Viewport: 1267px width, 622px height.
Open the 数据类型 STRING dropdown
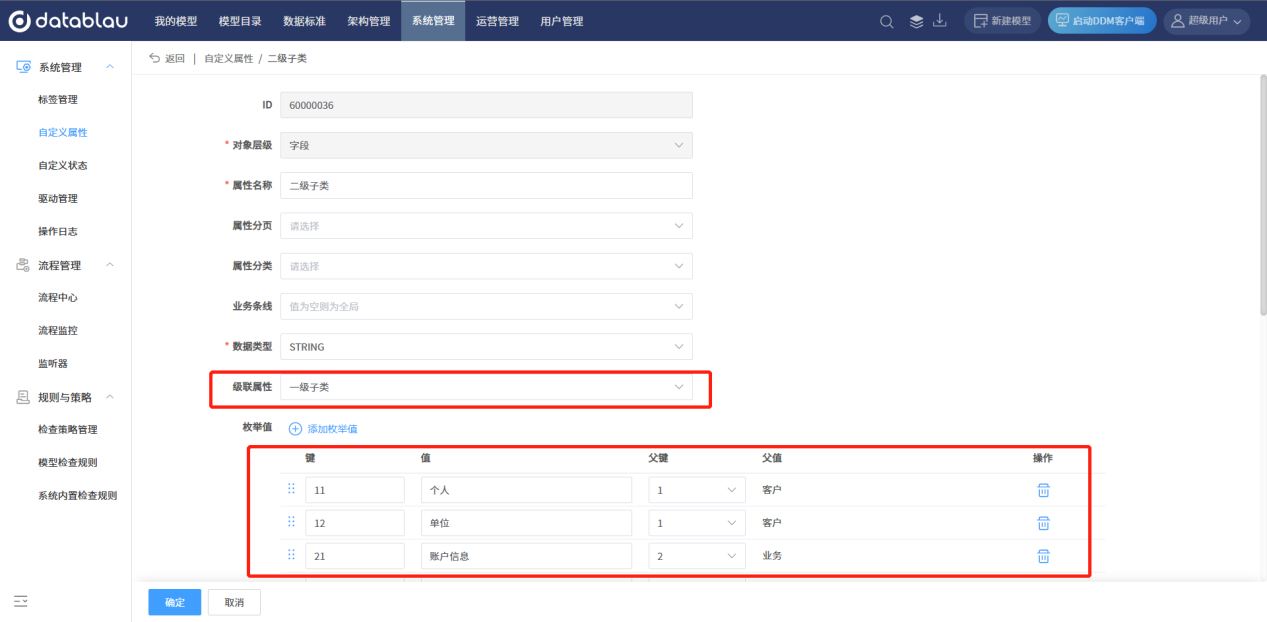point(486,347)
